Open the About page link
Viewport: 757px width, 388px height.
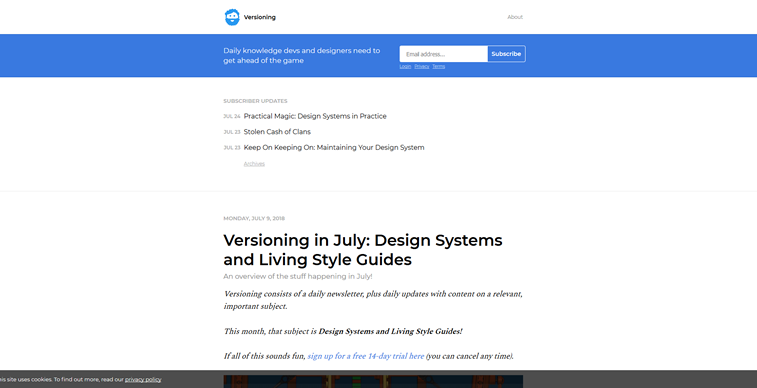tap(515, 17)
